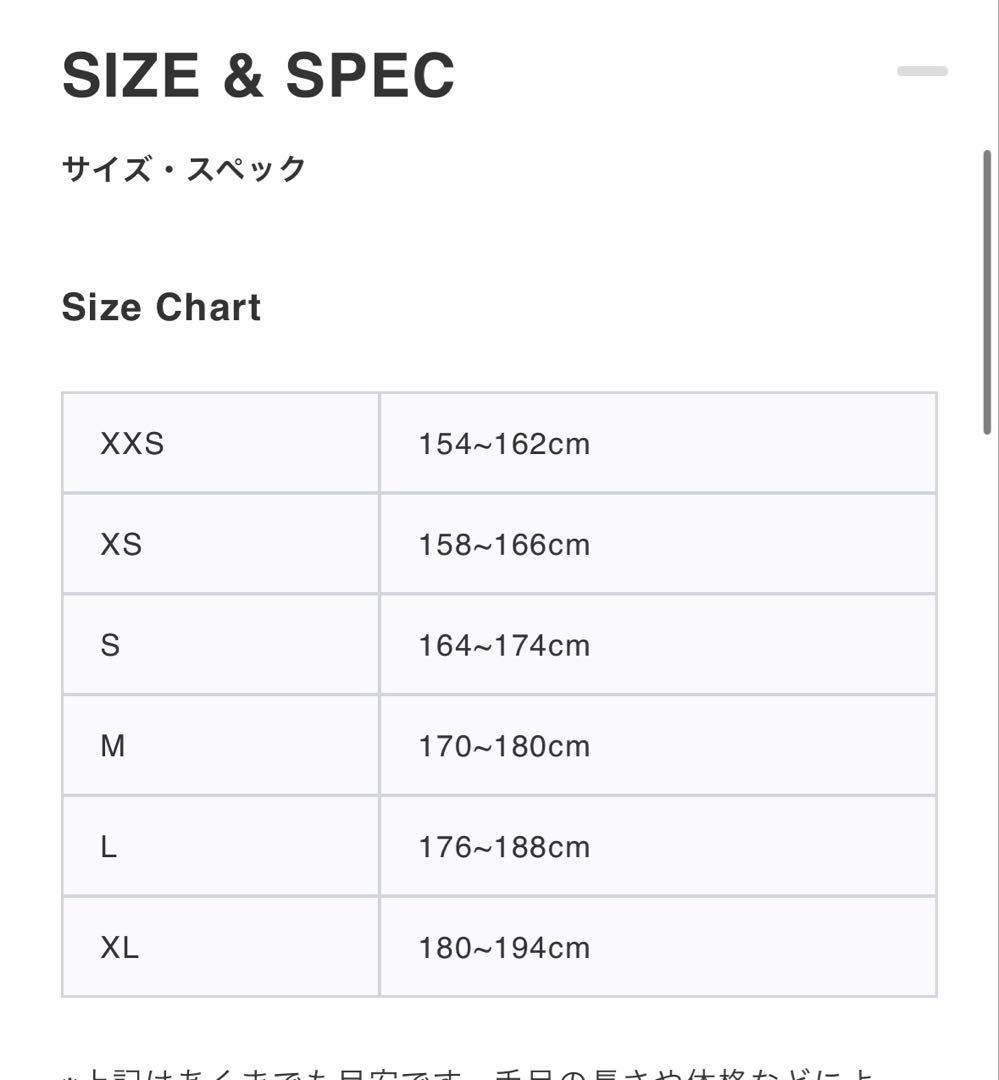Click the vertical page scrollbar
The height and width of the screenshot is (1080, 999).
point(986,292)
